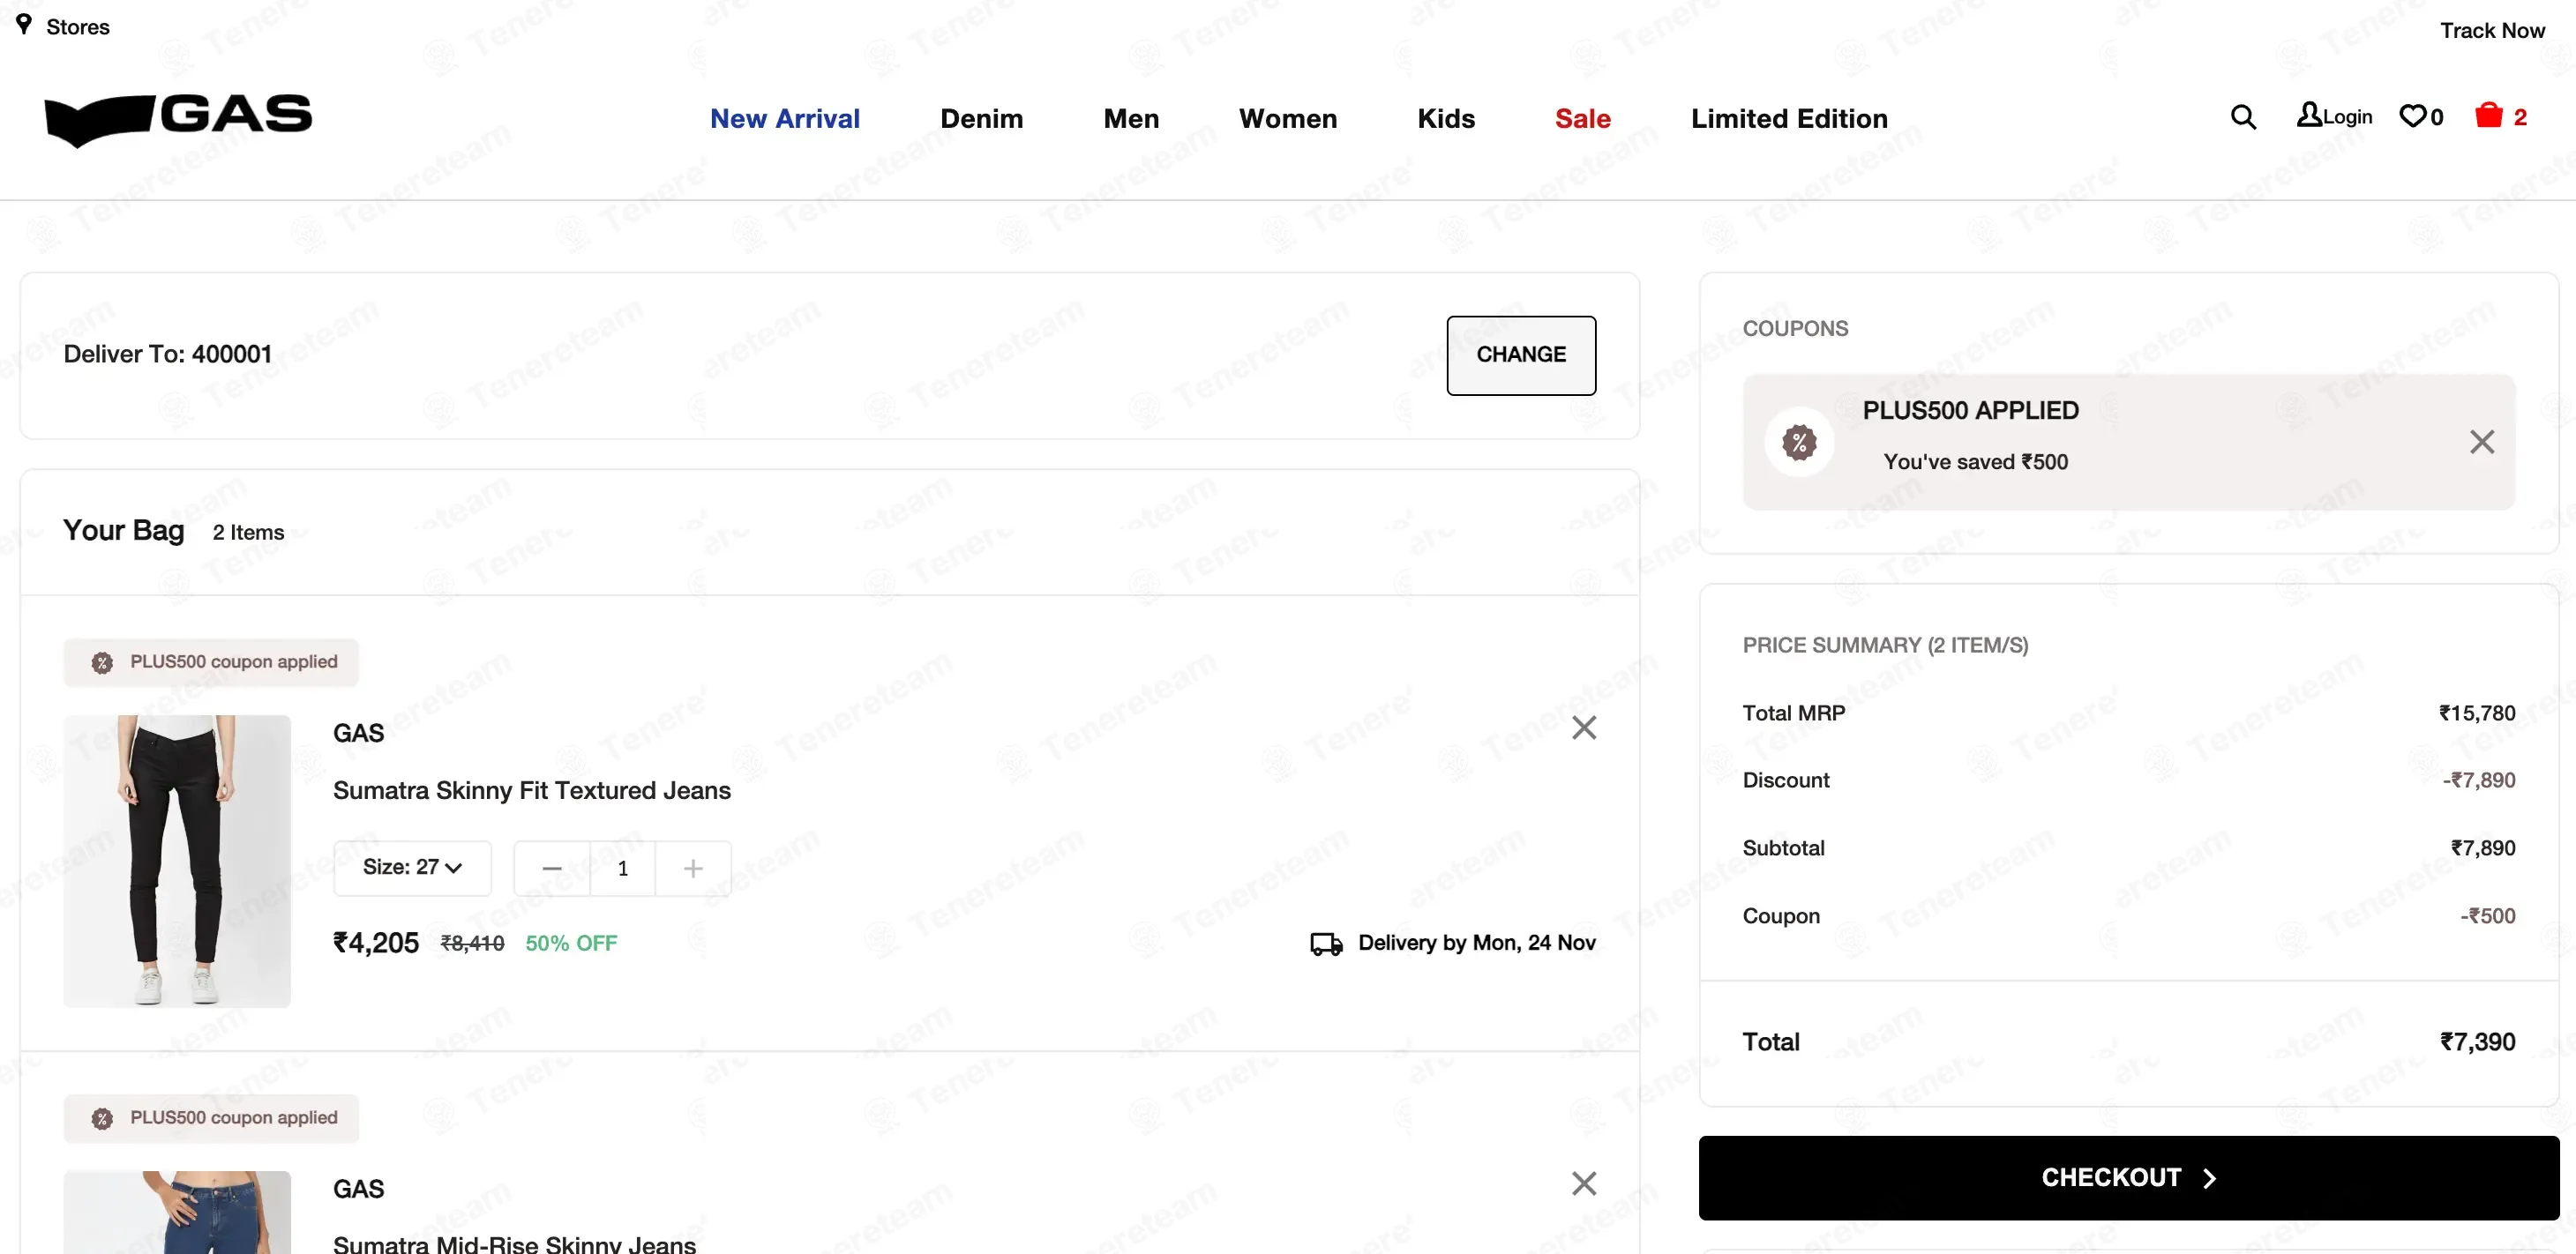Open the Sumatra Mid-Rise Skinny Jeans title
Screen dimensions: 2576x1254
514,1243
